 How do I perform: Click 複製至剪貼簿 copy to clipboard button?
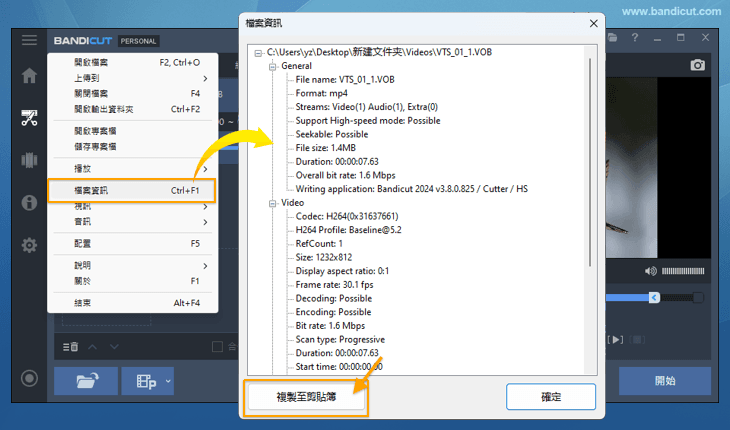tap(306, 397)
